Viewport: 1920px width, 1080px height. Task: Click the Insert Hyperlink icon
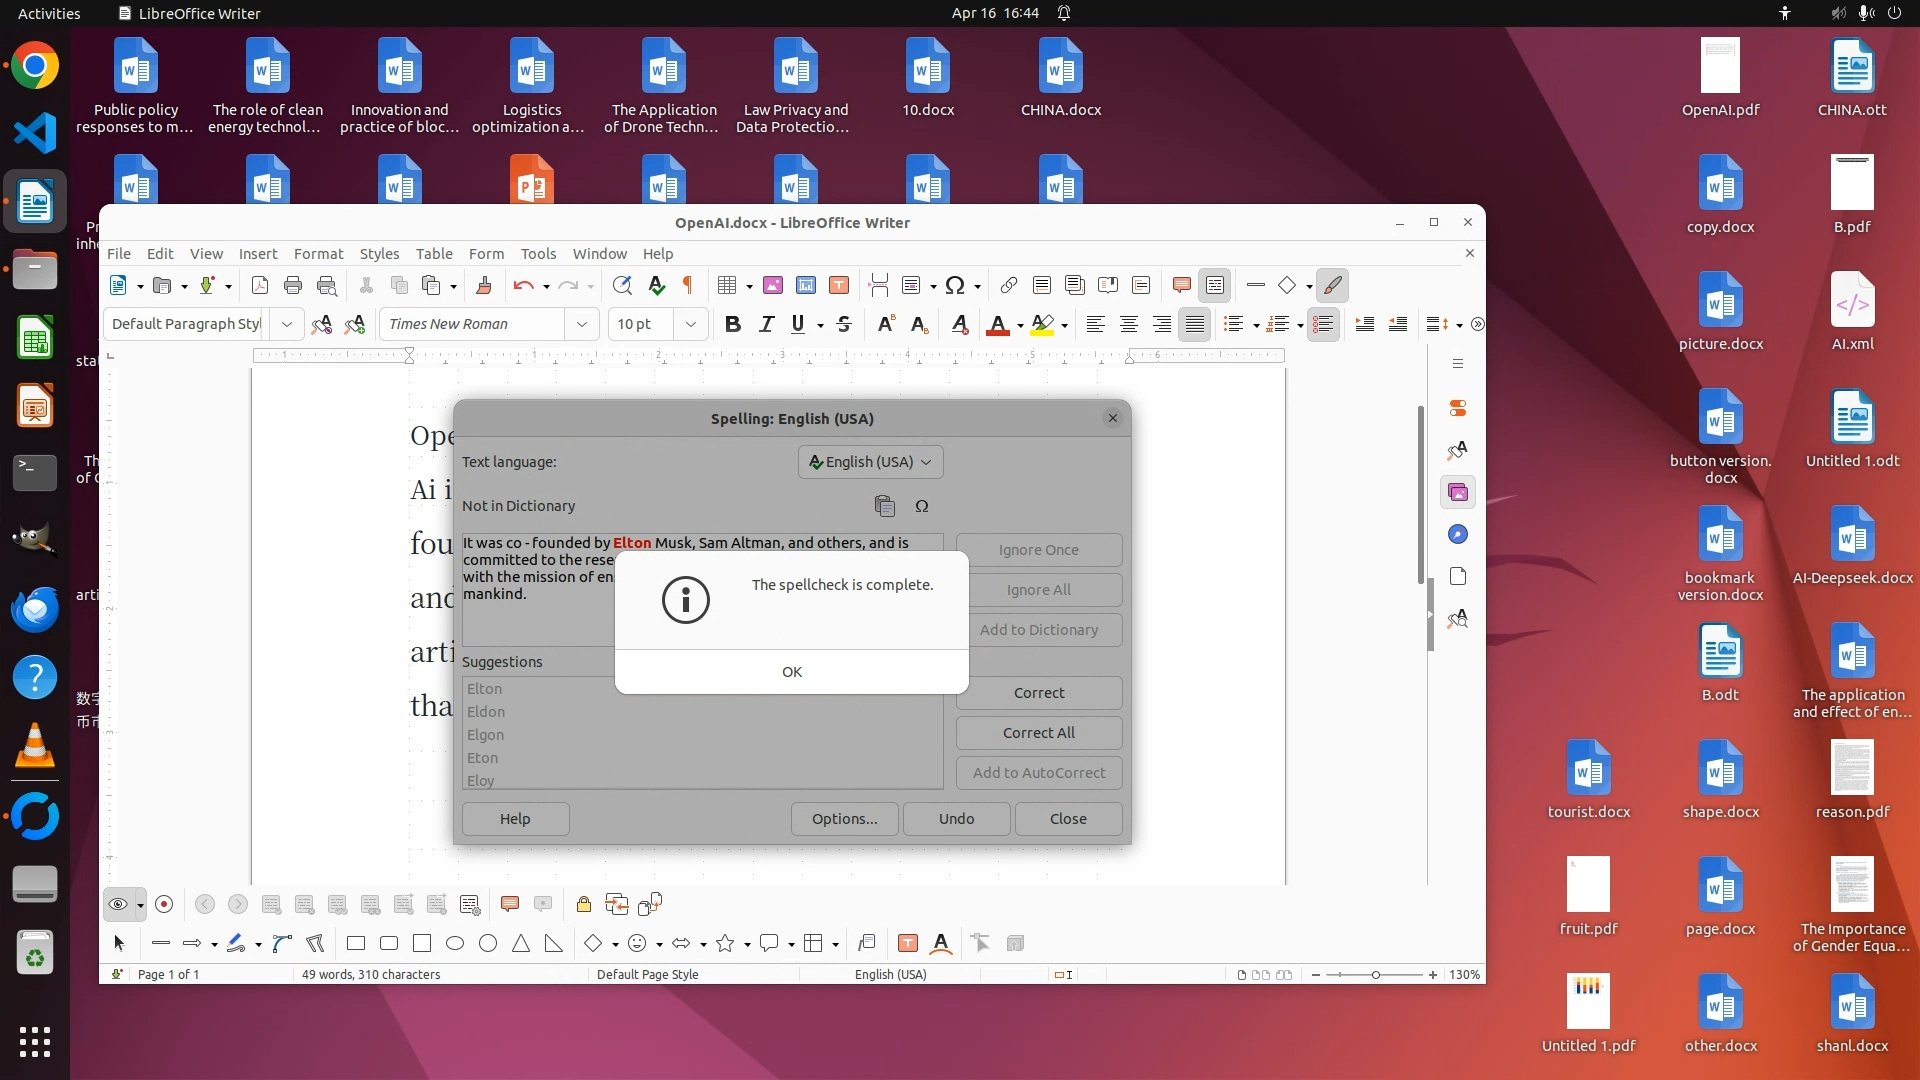tap(1008, 286)
